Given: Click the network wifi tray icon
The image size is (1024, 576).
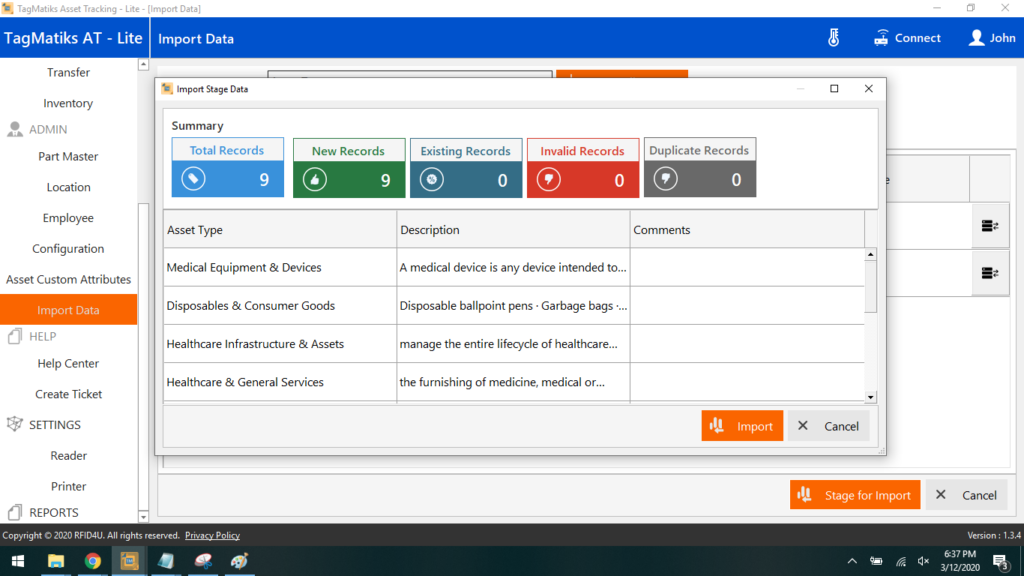Looking at the screenshot, I should pyautogui.click(x=901, y=562).
